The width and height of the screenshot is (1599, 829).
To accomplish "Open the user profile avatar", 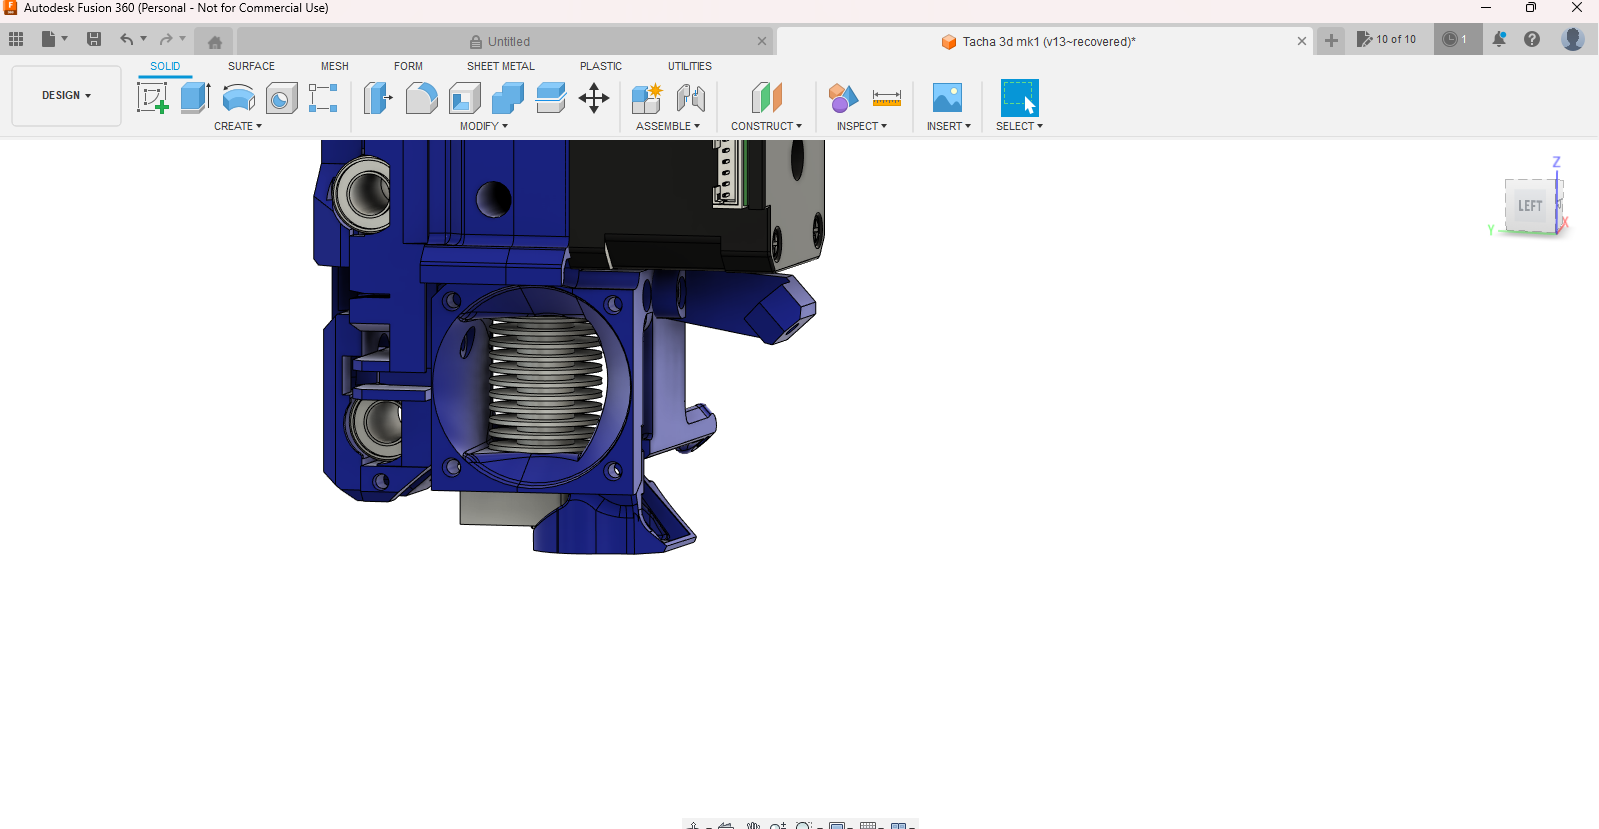I will point(1573,39).
